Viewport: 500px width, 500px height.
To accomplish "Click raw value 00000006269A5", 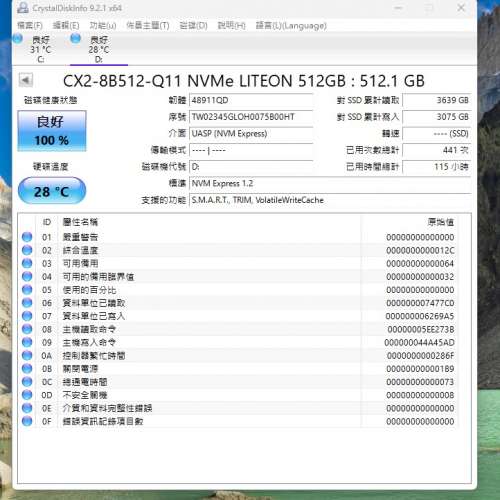I will [420, 316].
